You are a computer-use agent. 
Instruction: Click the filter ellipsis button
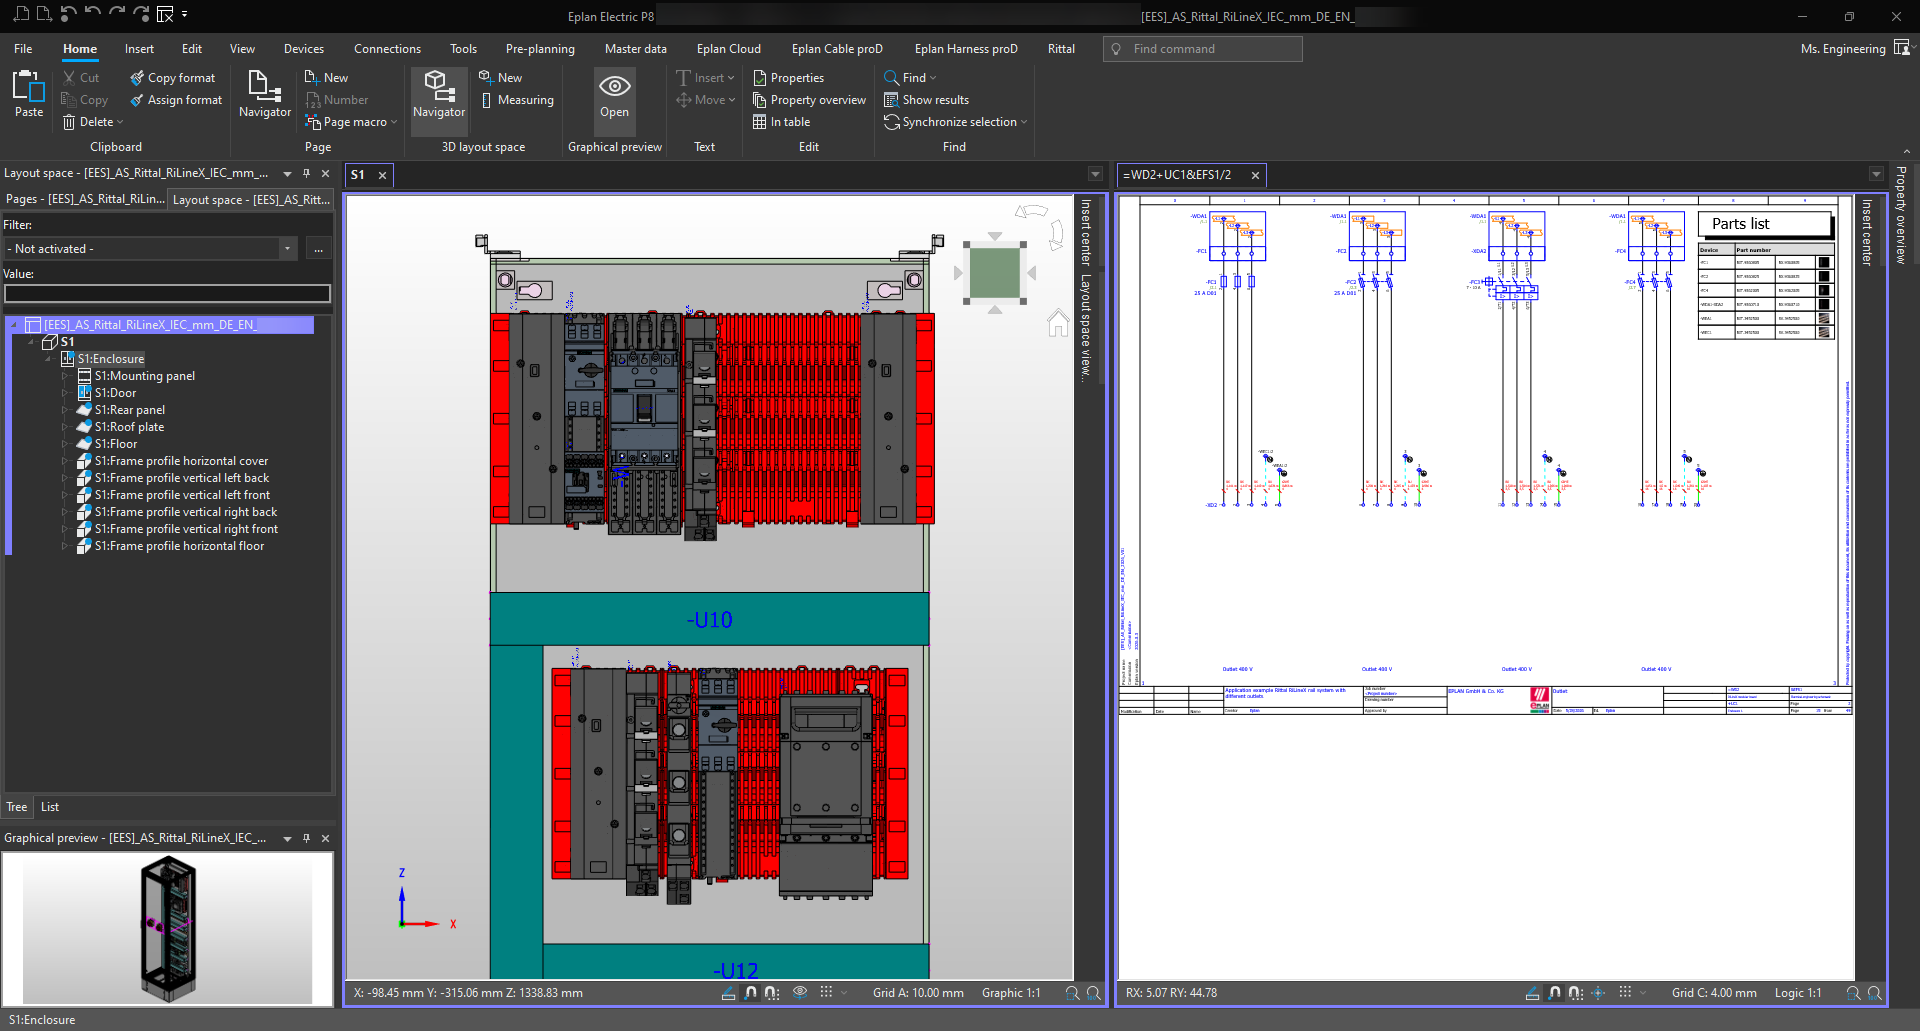[318, 249]
